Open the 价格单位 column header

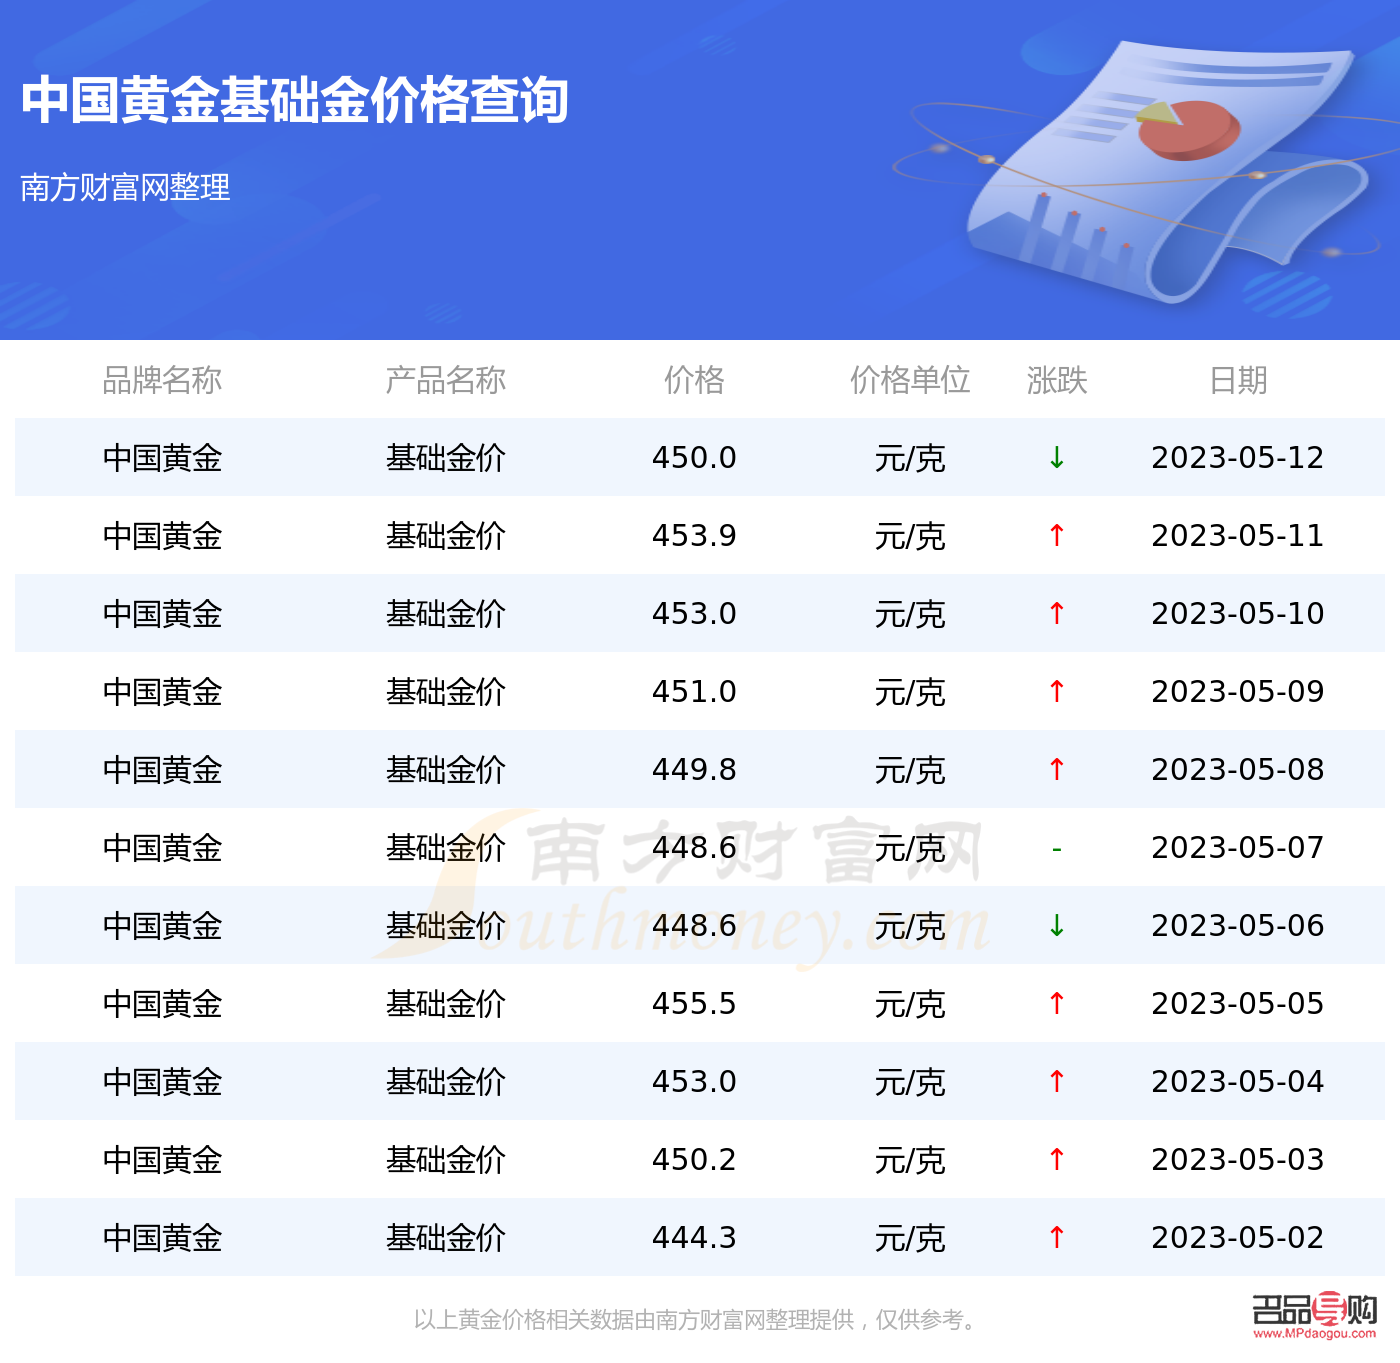click(908, 380)
